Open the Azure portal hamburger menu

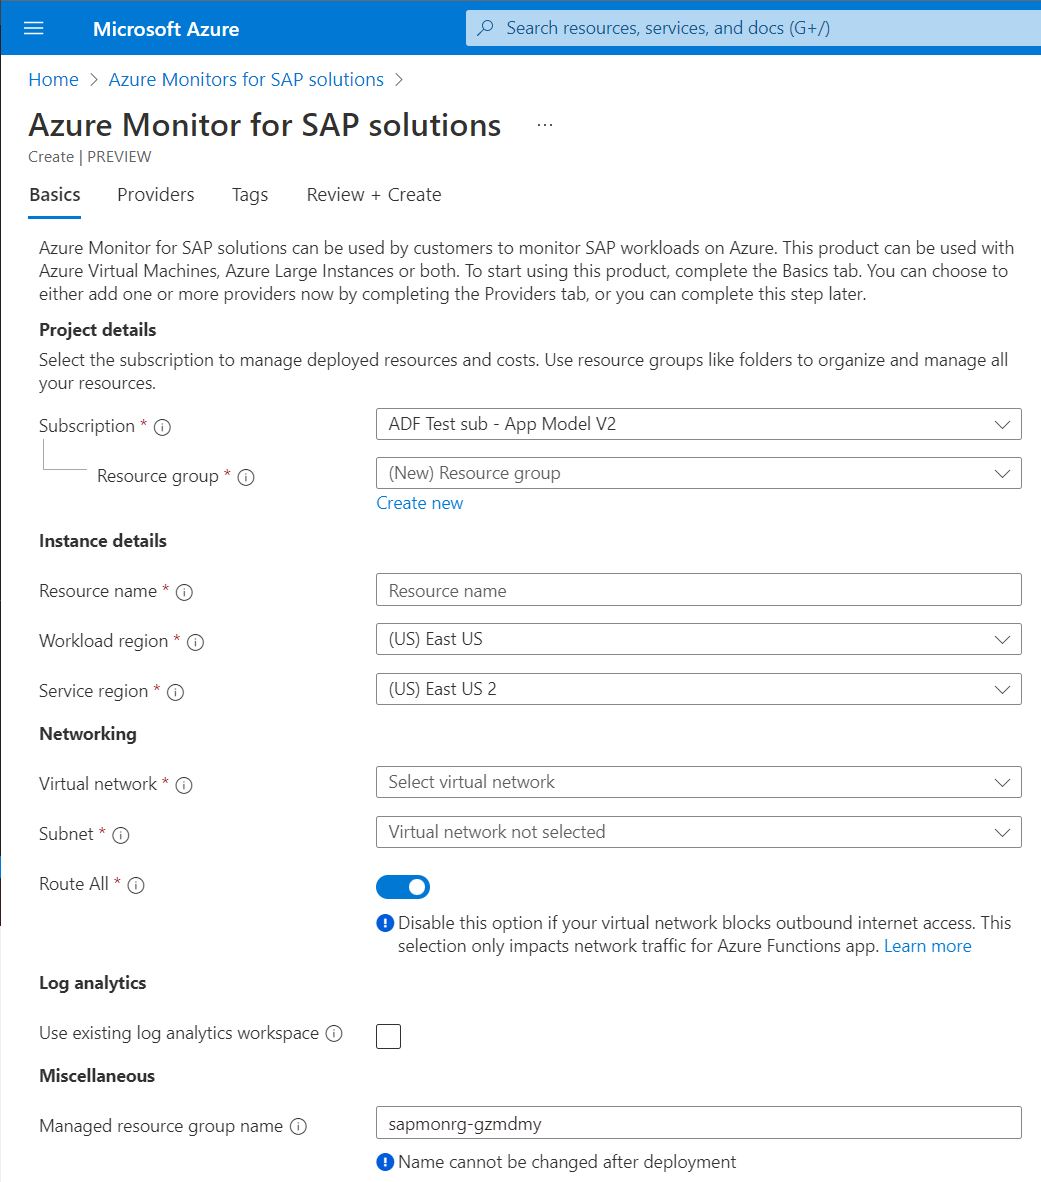33,27
